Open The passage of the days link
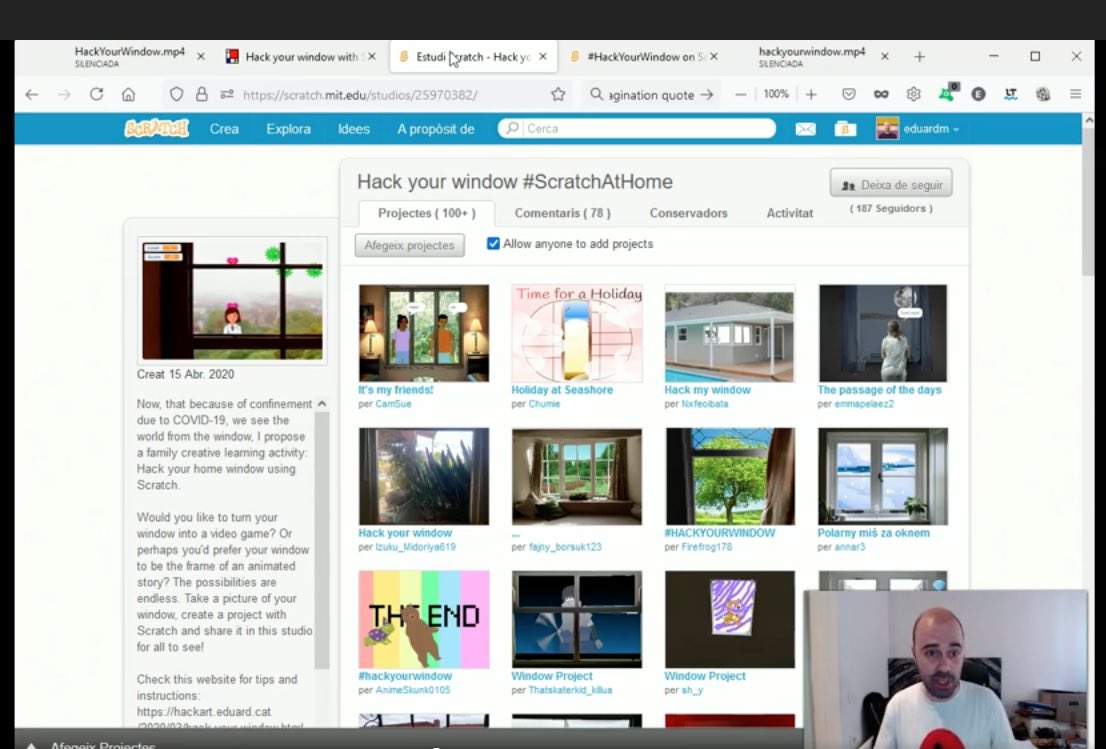 [x=879, y=390]
